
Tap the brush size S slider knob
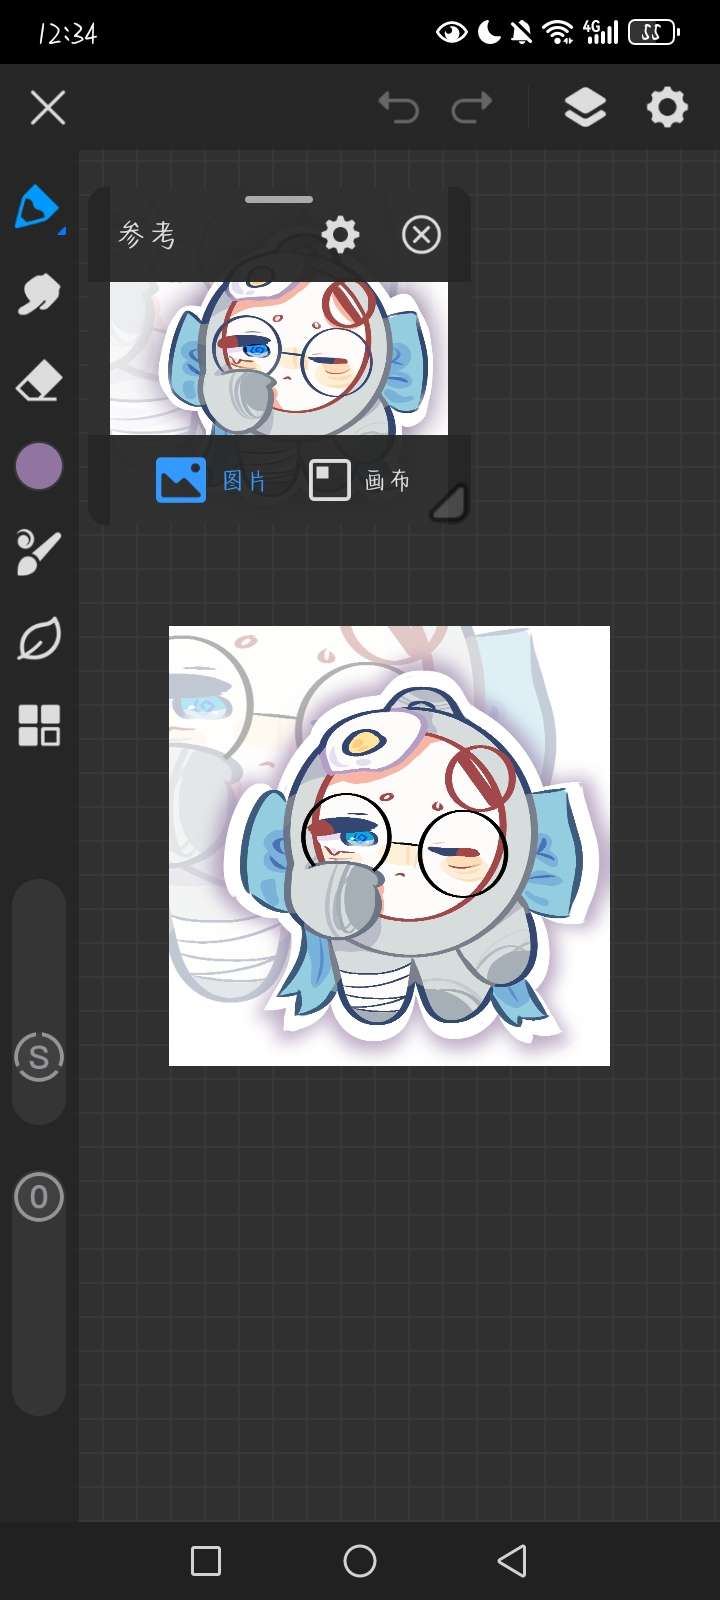[39, 1057]
